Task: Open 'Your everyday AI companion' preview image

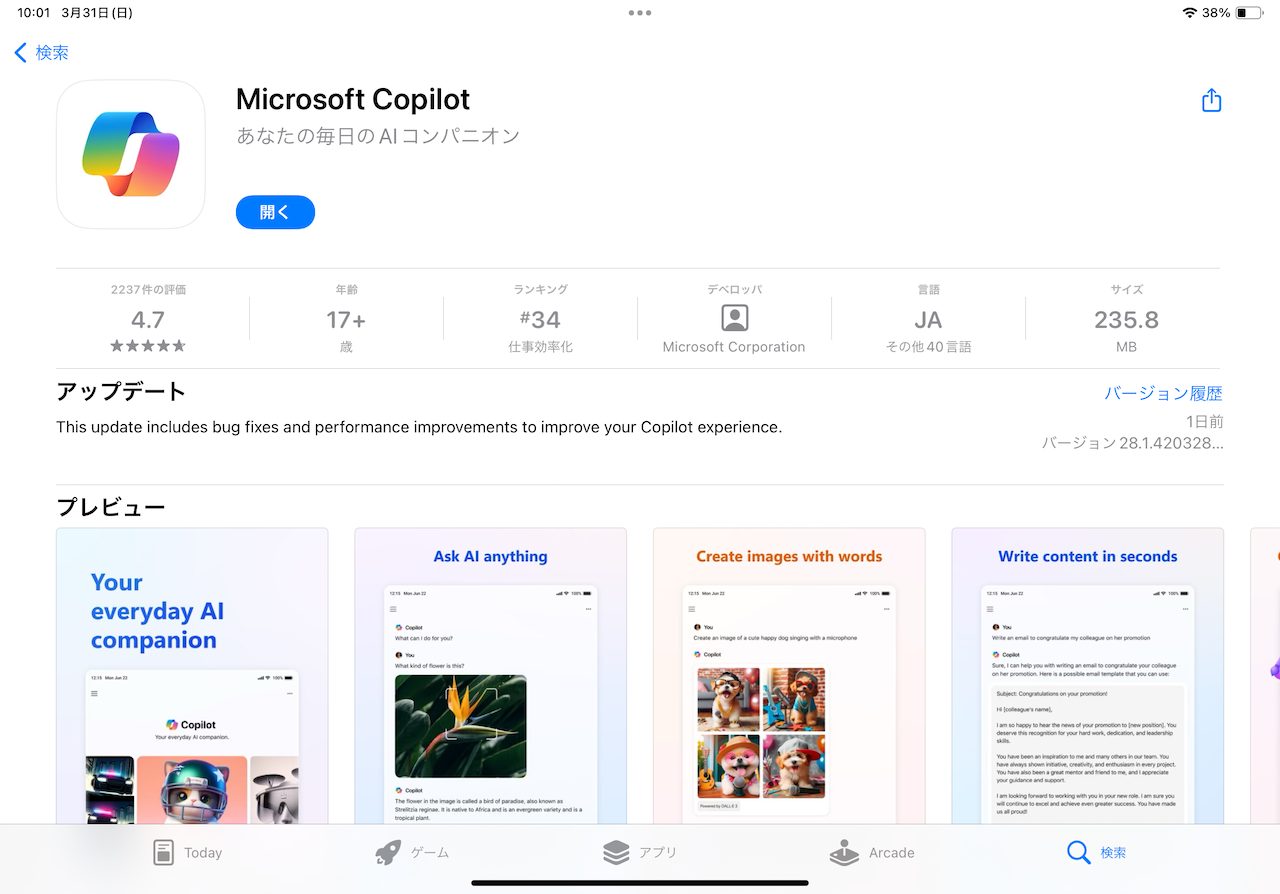Action: [x=192, y=676]
